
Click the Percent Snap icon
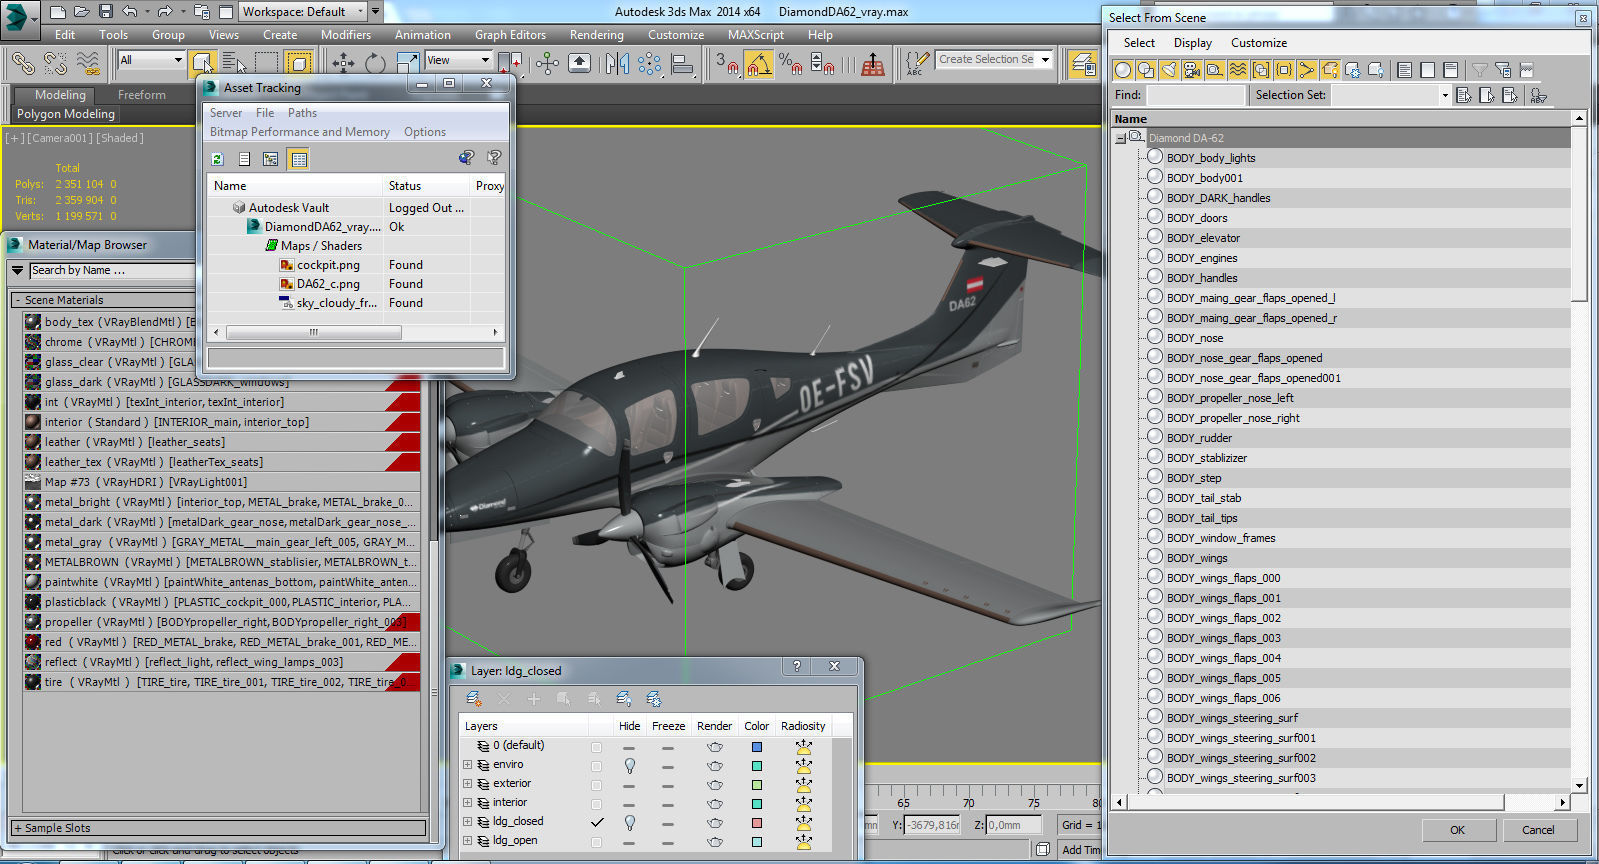coord(791,64)
